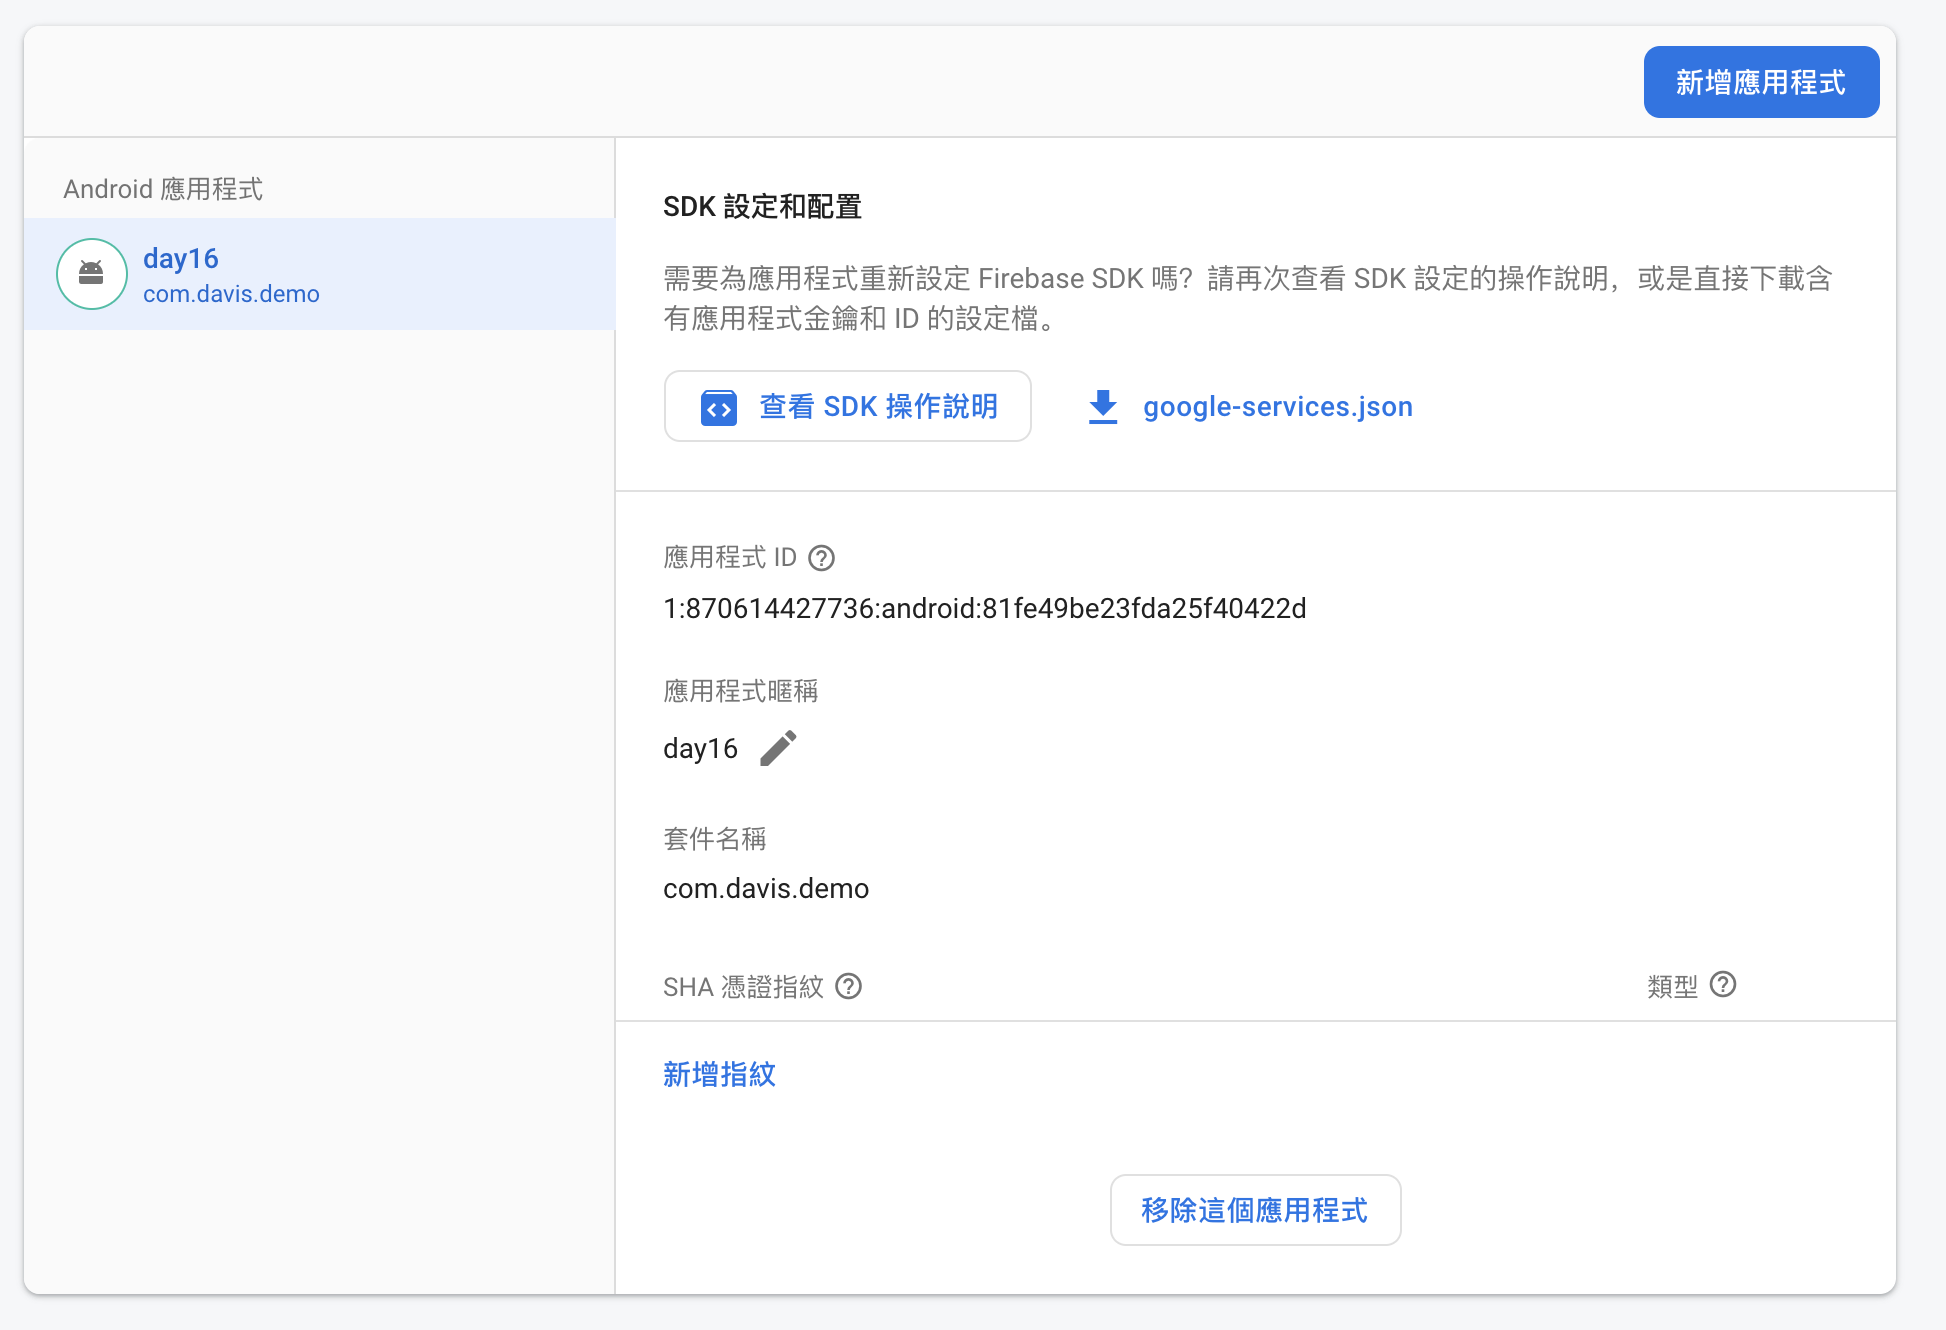Click help icon beside 應用程式 ID
This screenshot has width=1946, height=1330.
pos(821,558)
